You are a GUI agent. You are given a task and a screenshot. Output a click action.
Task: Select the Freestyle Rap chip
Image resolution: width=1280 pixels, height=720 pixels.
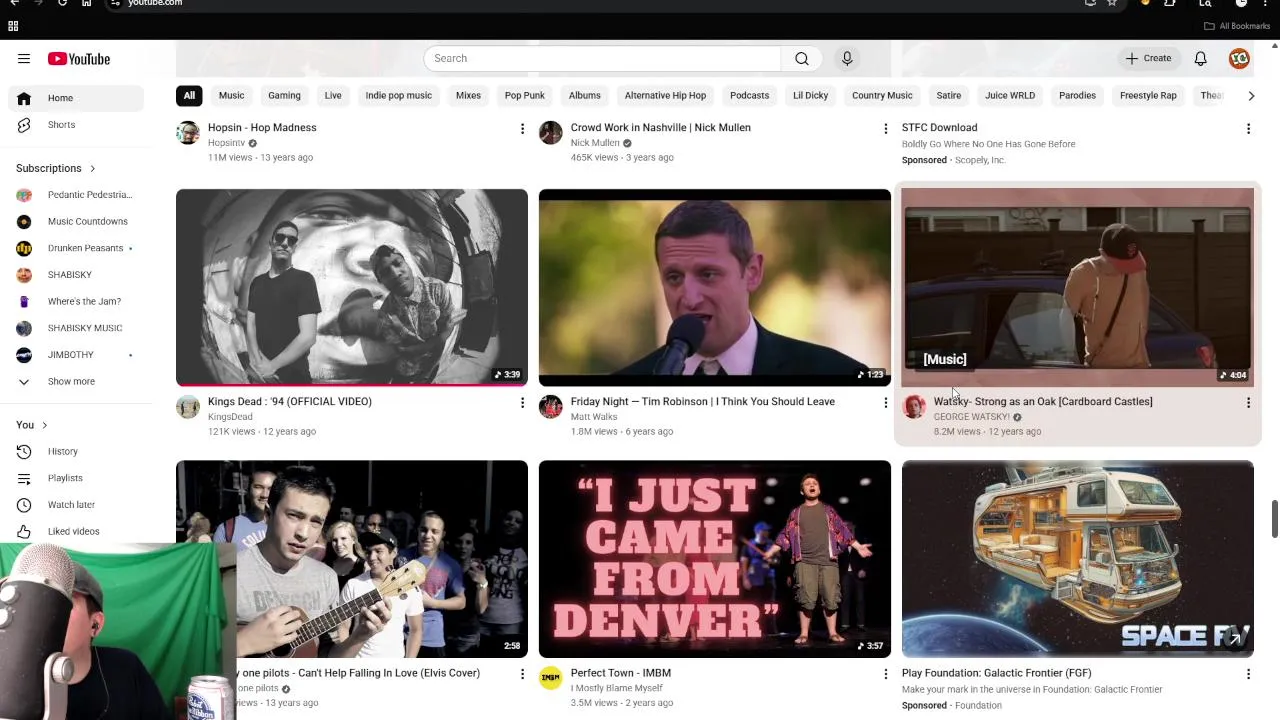coord(1148,95)
